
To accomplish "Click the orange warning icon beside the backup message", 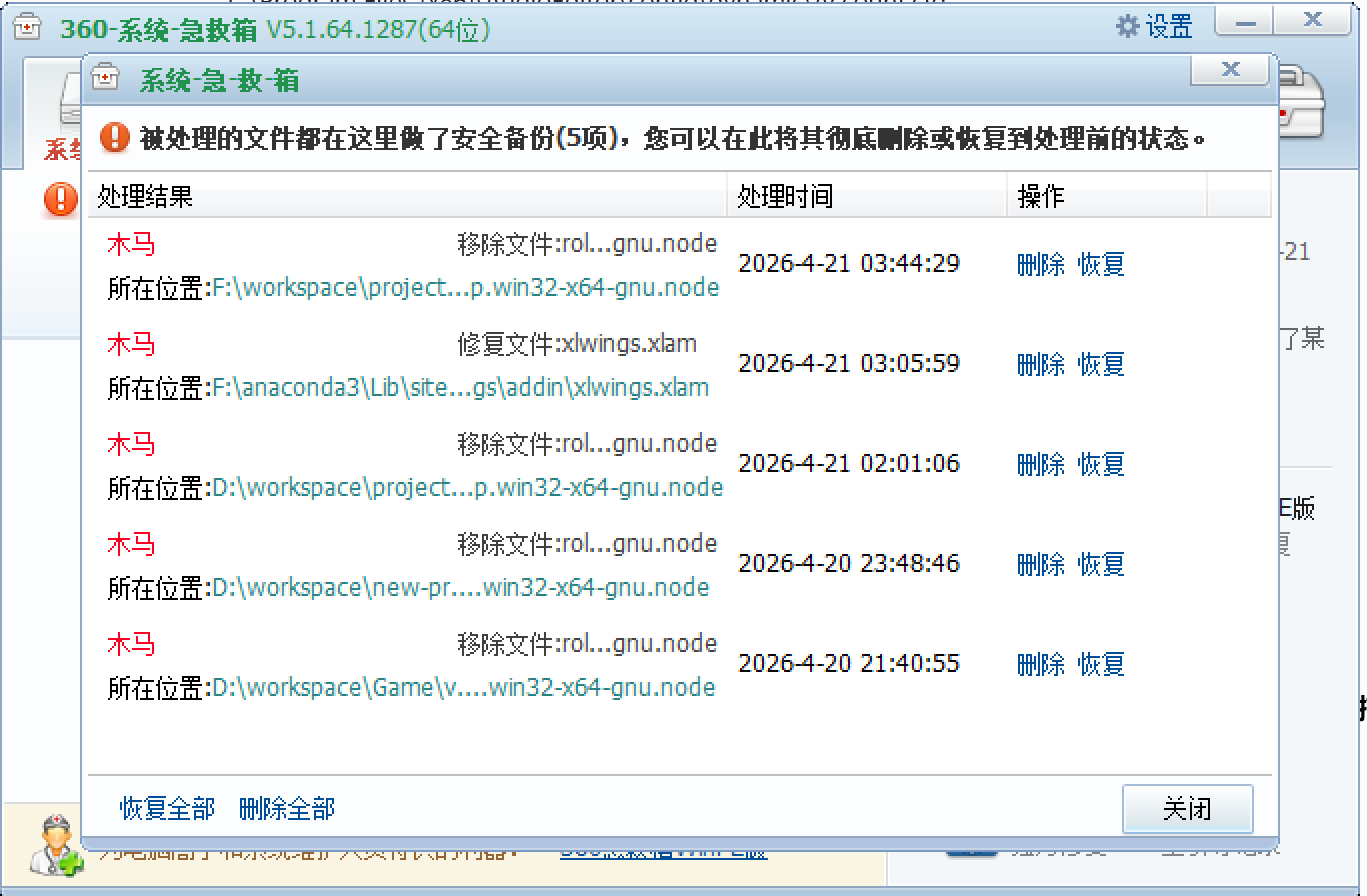I will (x=115, y=137).
